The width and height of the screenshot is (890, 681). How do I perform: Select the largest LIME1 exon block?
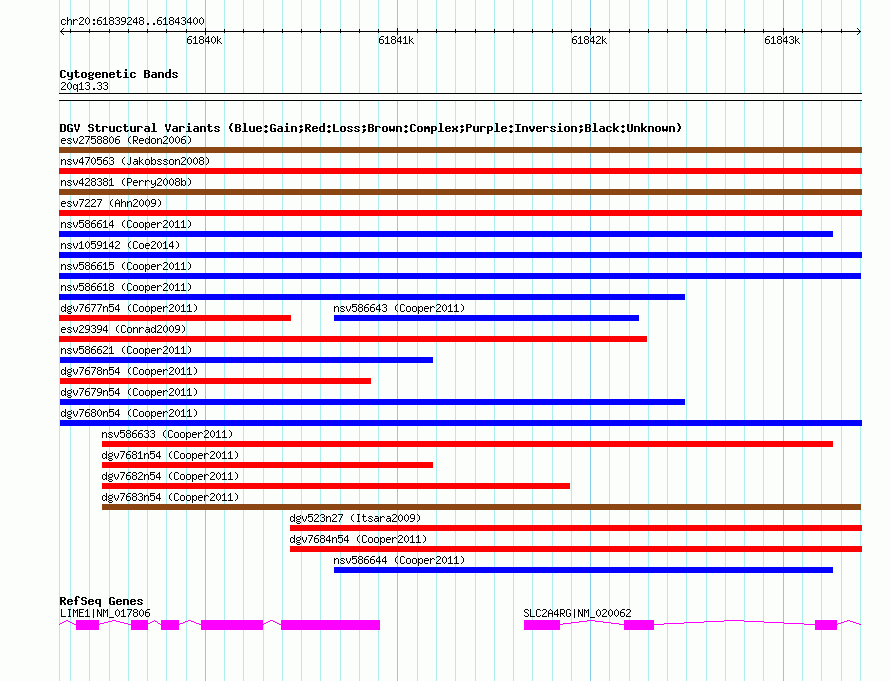[330, 625]
